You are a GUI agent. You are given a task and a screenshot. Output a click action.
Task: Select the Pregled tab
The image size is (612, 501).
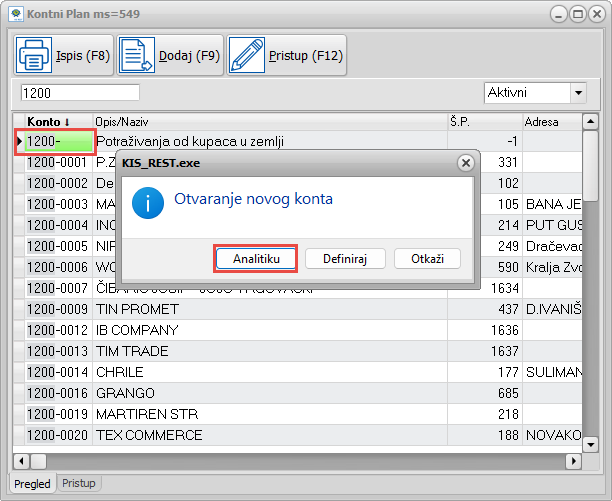[x=32, y=483]
